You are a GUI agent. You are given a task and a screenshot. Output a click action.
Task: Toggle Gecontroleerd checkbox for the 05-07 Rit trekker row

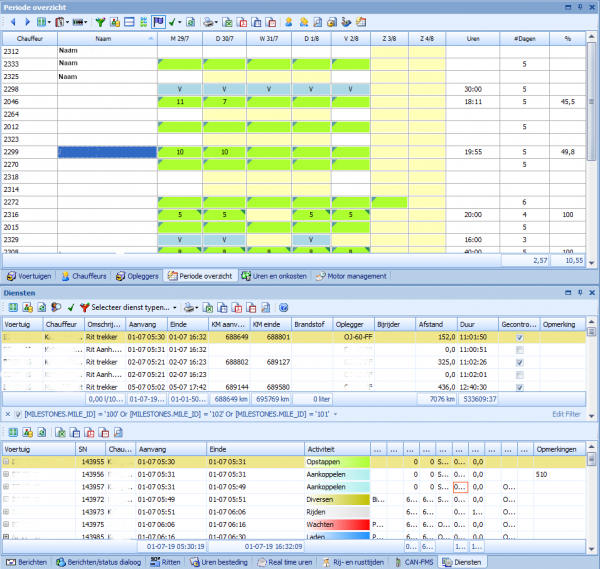519,387
